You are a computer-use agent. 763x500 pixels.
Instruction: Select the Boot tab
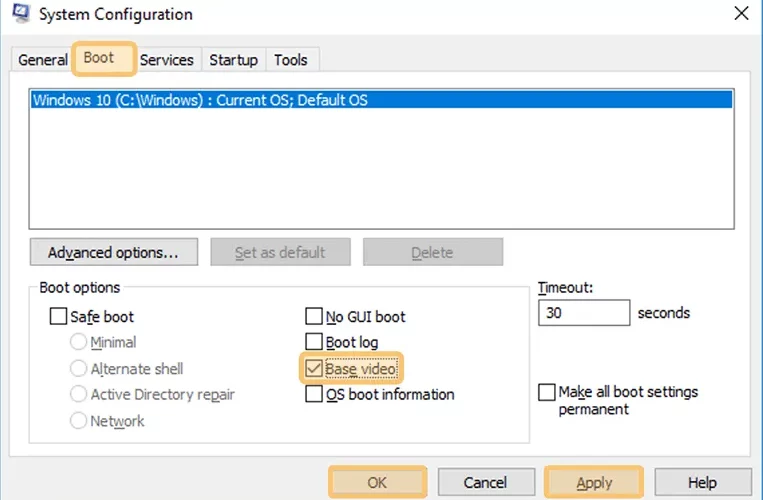pyautogui.click(x=104, y=58)
